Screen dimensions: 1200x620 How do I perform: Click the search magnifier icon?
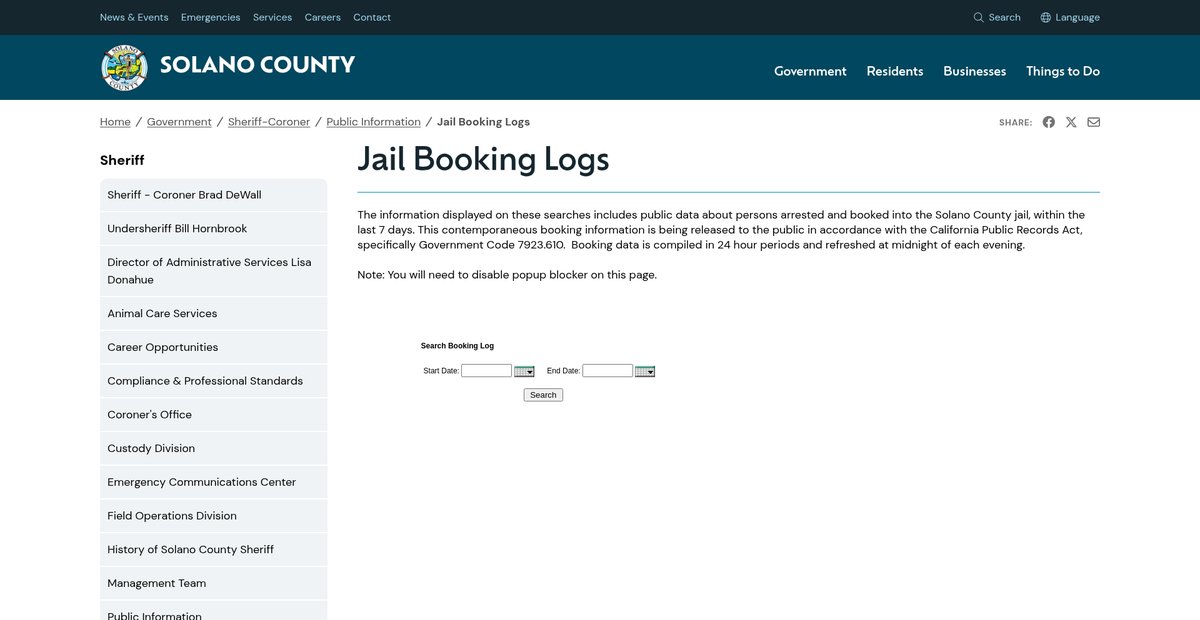(x=978, y=17)
